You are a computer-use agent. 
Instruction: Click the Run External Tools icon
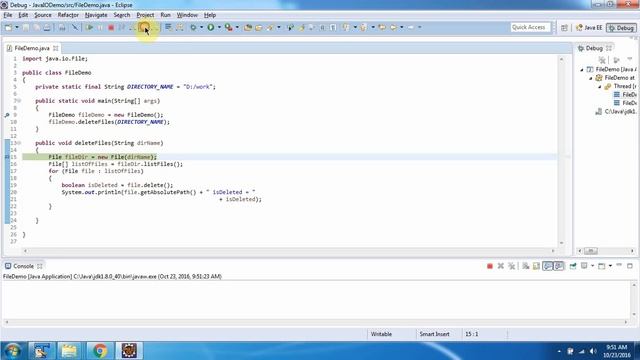pos(229,27)
